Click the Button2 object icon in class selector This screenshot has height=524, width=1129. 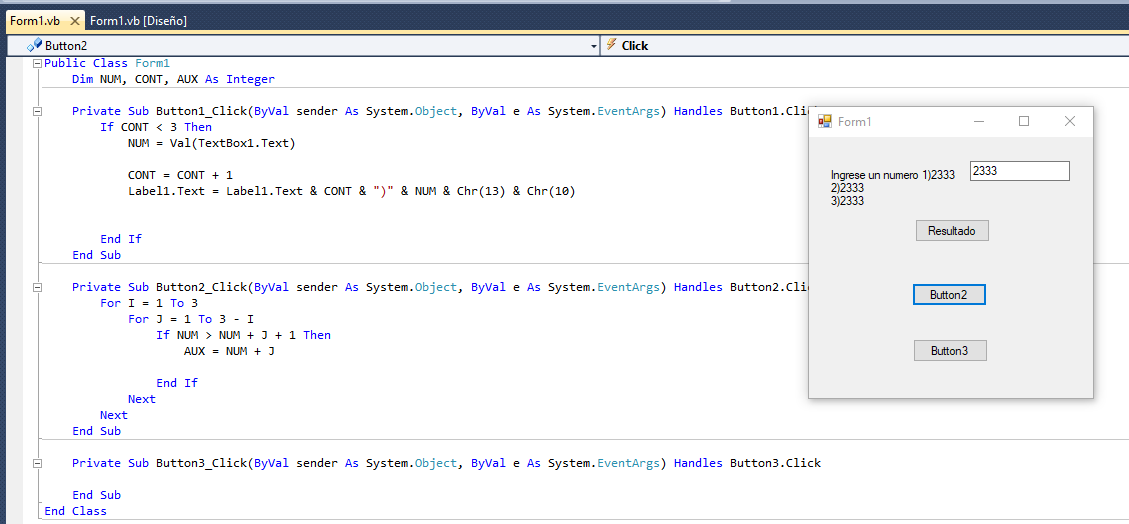[x=34, y=45]
